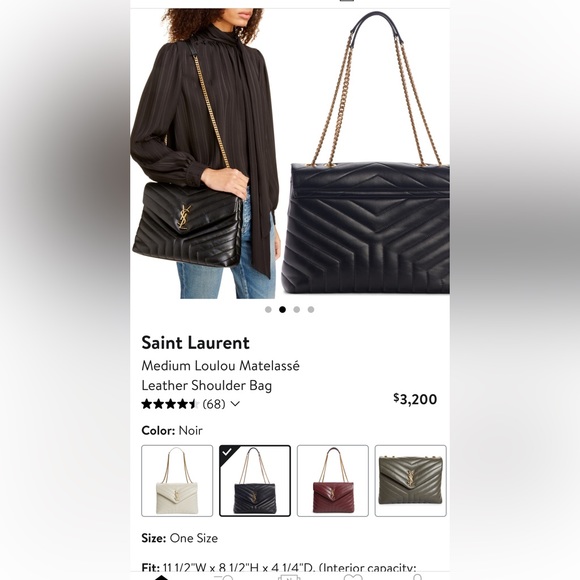Screen dimensions: 580x580
Task: Select the first image pagination dot
Action: [268, 309]
